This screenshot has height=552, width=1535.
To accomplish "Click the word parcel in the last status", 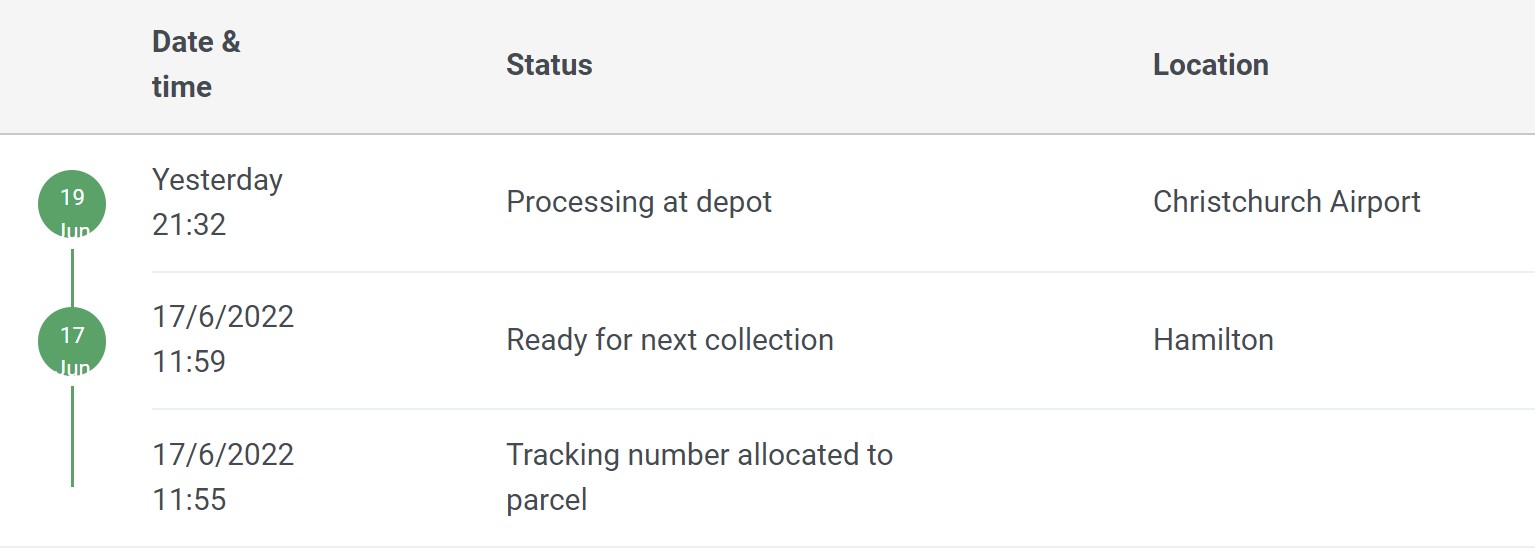I will coord(546,499).
